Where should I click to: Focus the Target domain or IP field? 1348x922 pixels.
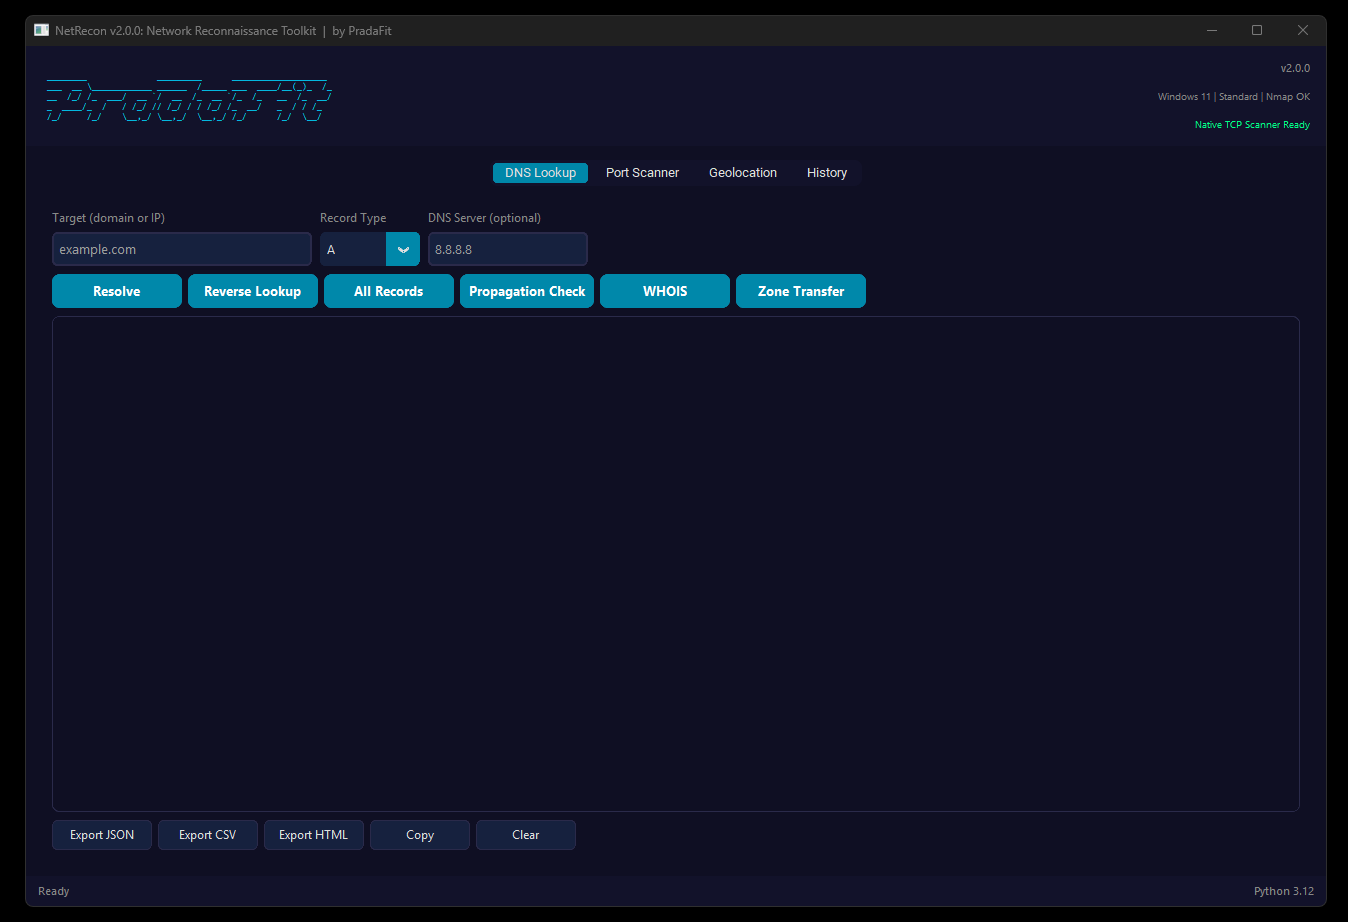(182, 249)
